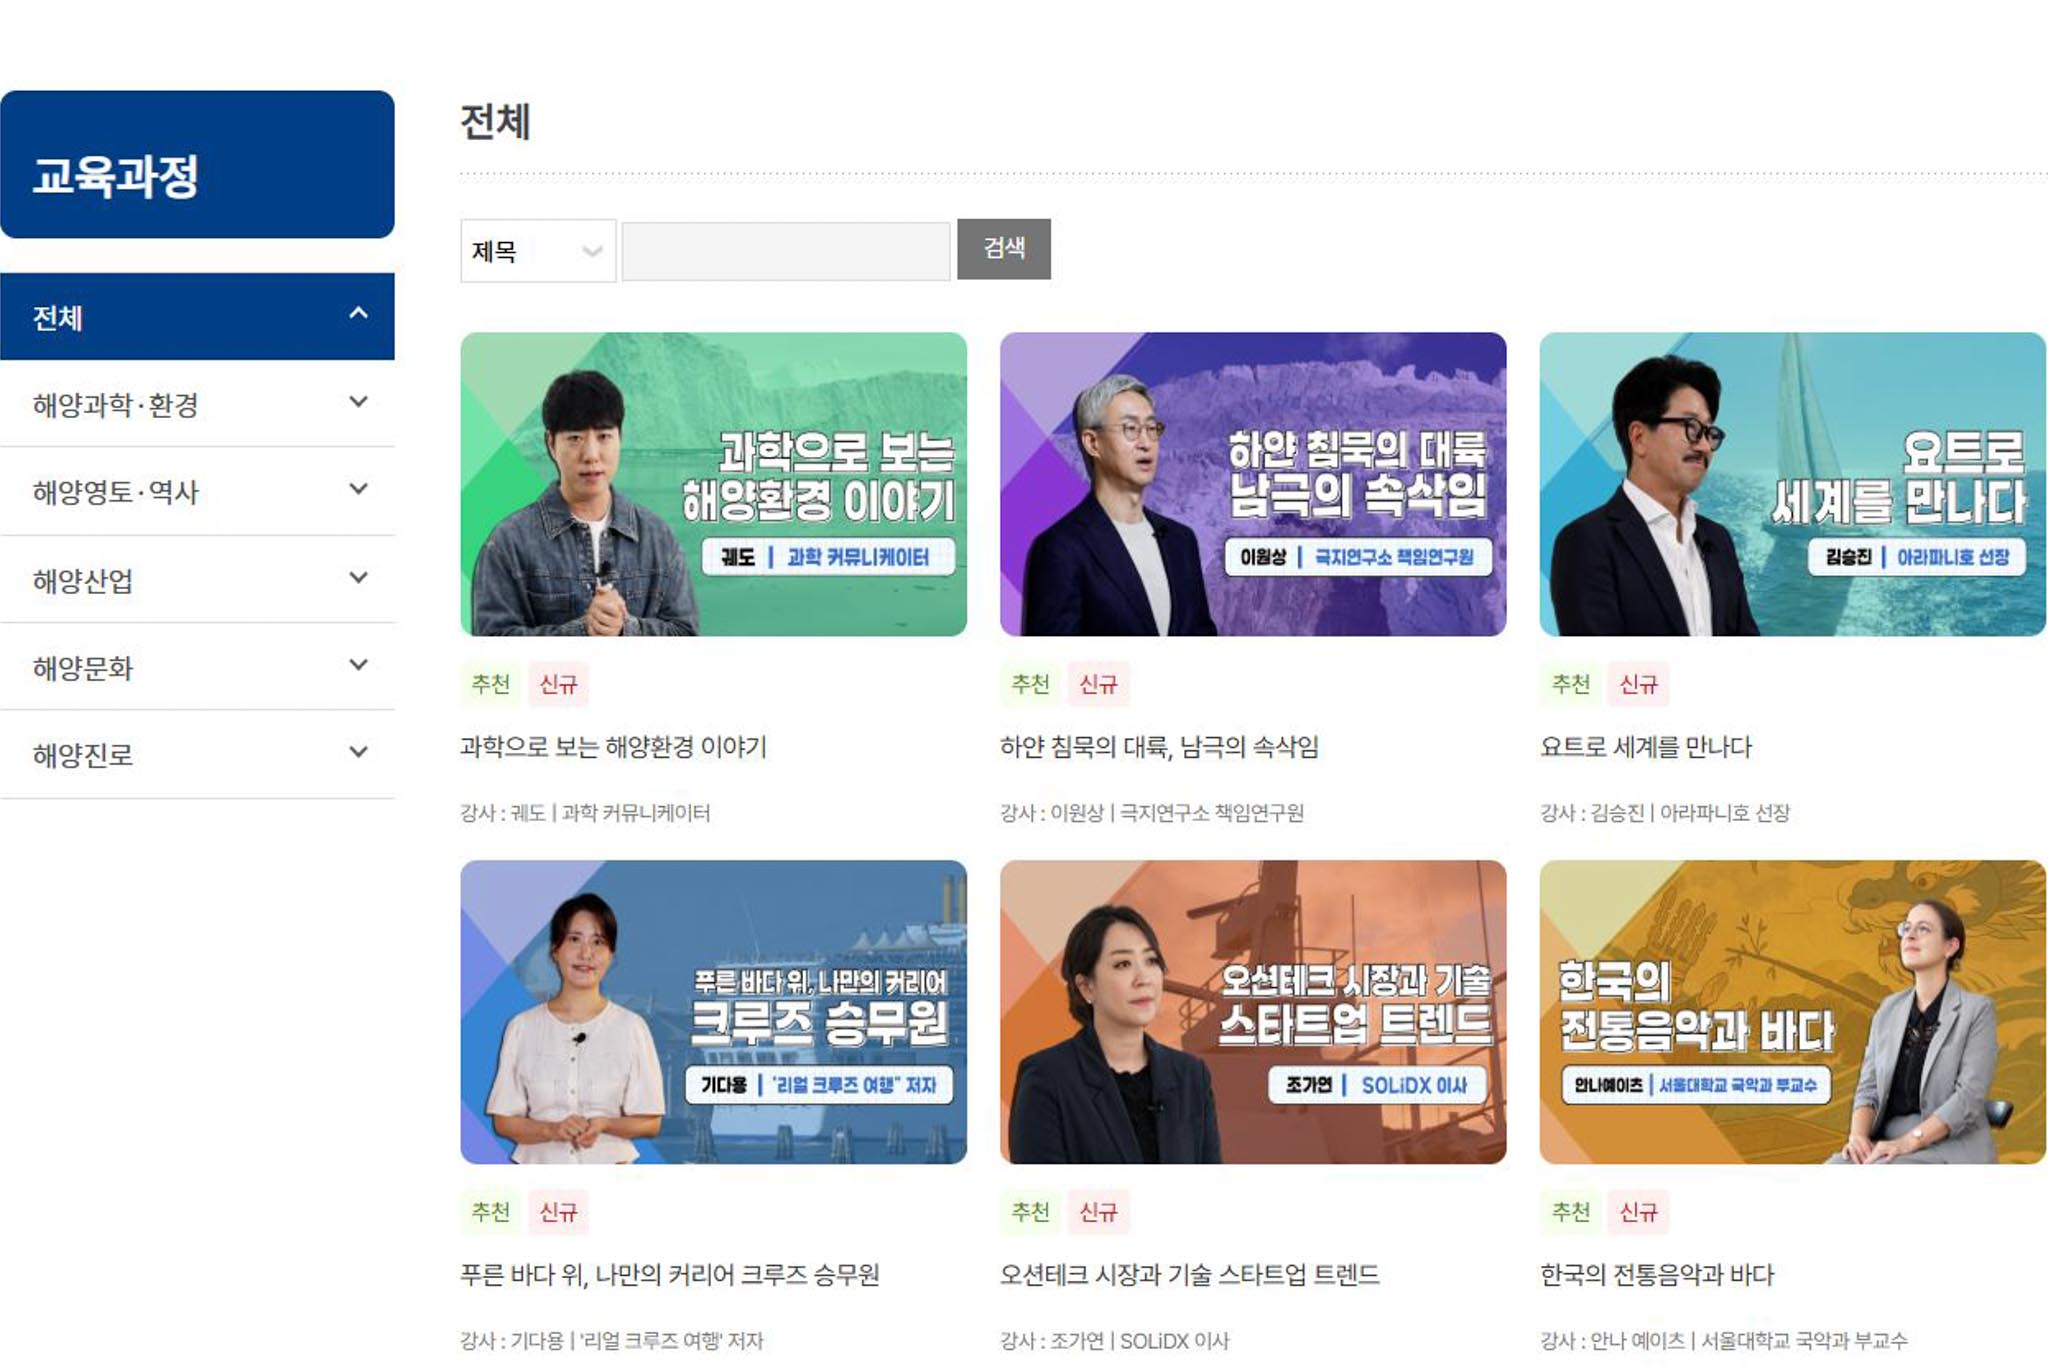
Task: Open the 제목 search type dropdown
Action: point(538,251)
